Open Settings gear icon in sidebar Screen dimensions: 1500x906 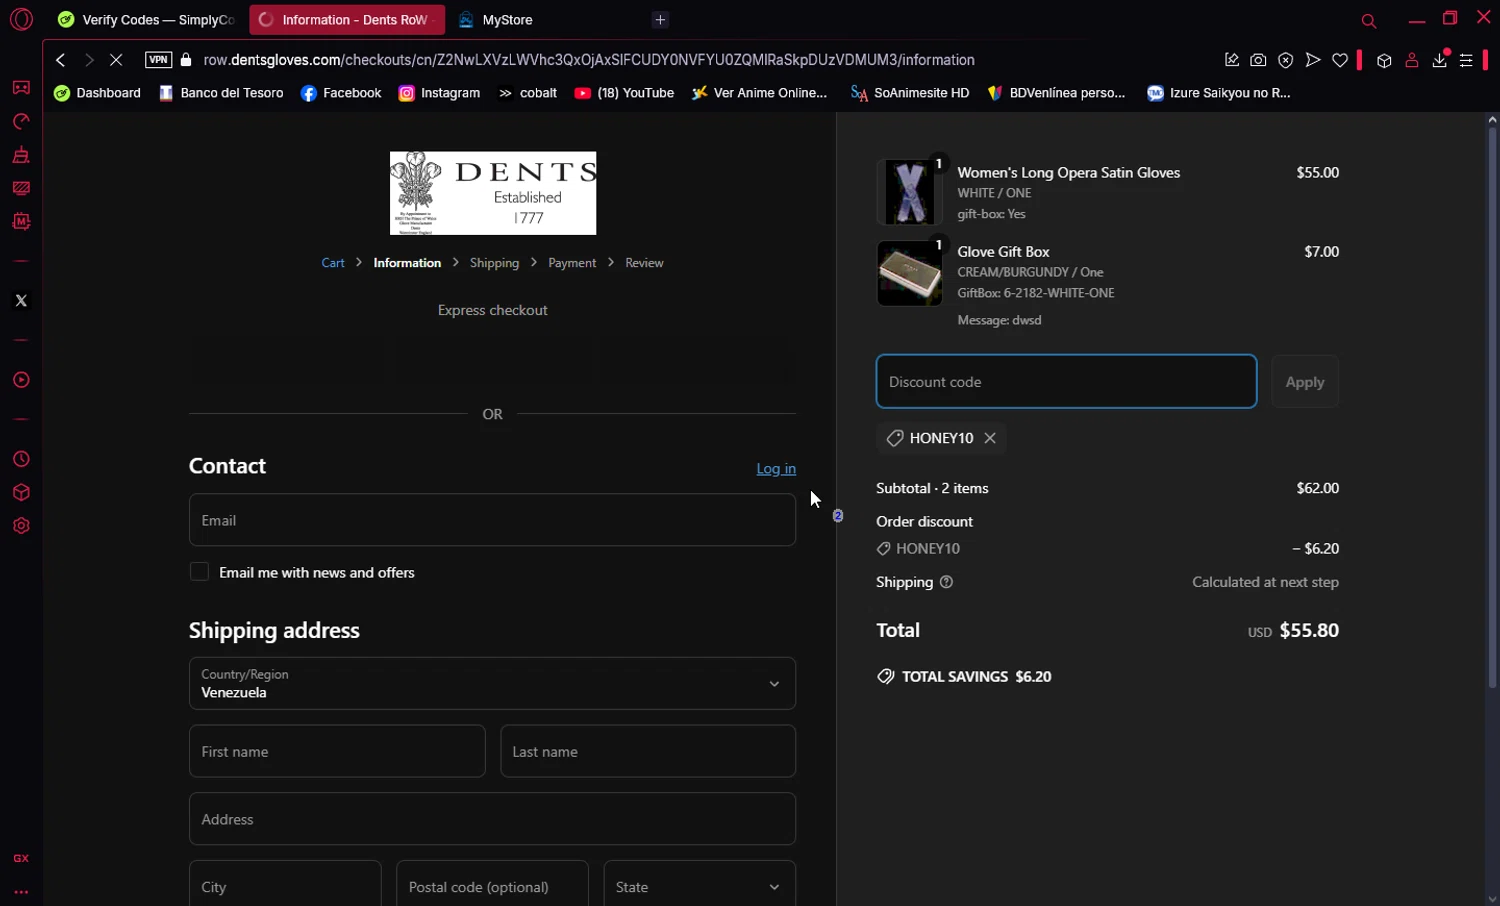(21, 526)
